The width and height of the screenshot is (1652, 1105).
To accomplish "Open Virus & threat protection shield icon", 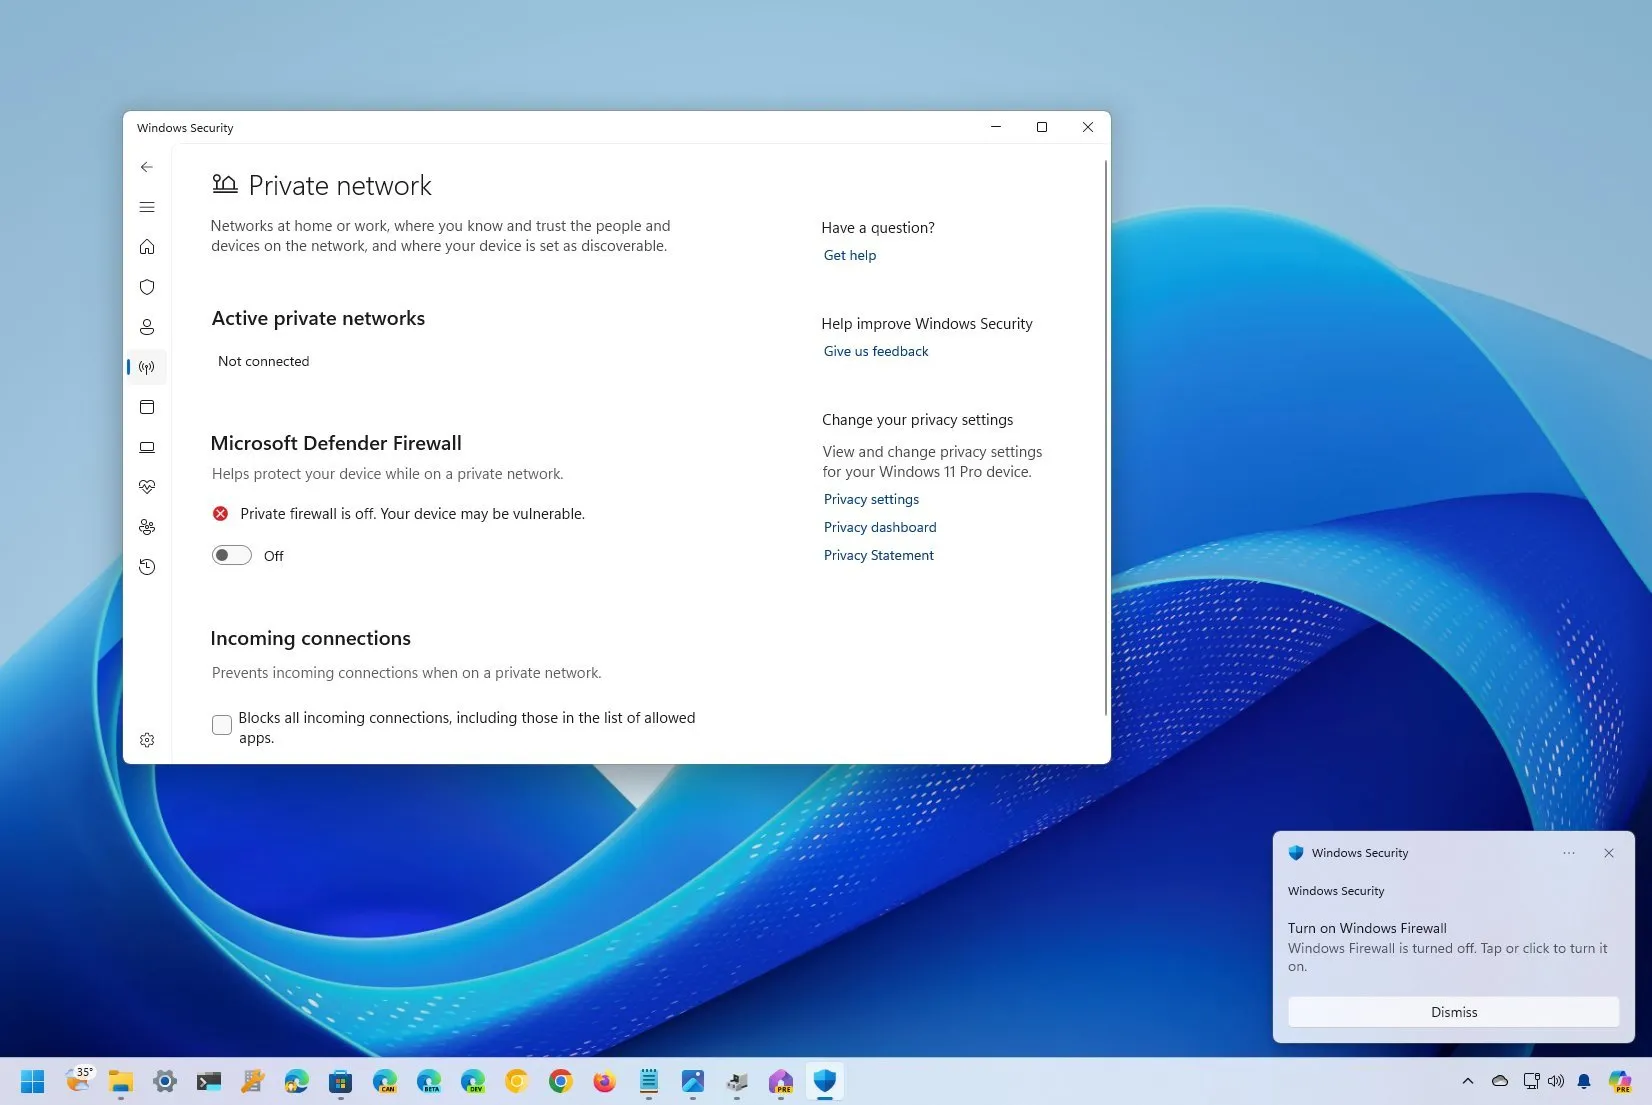I will tap(147, 287).
